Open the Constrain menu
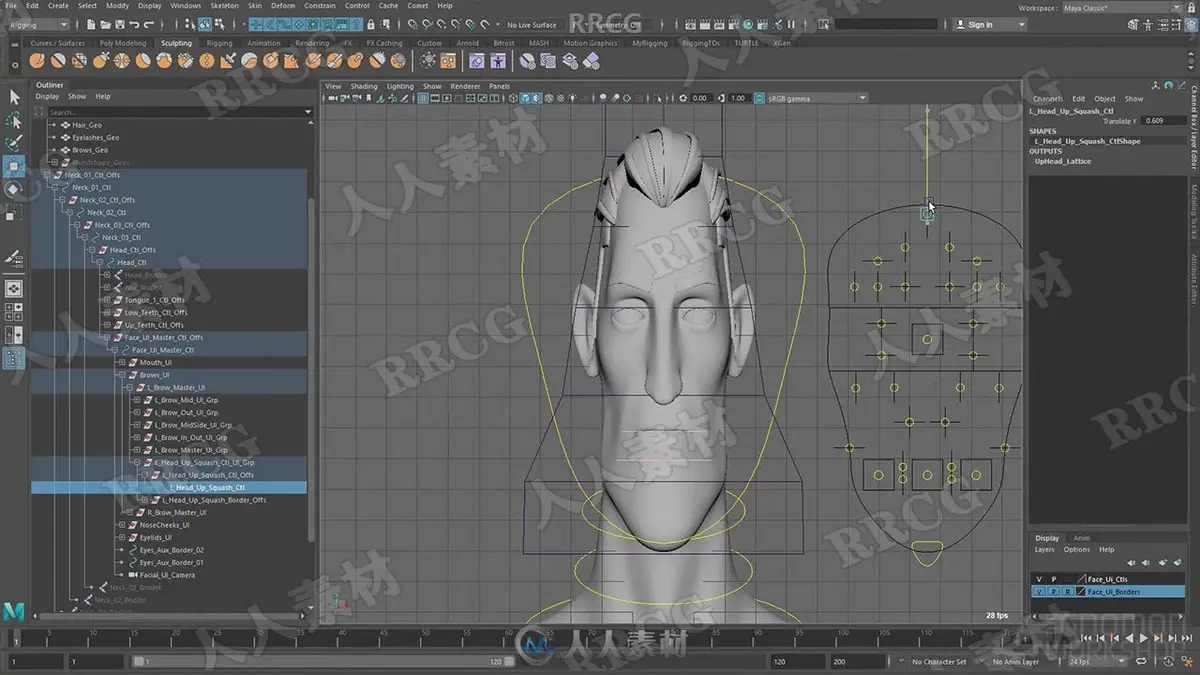 [320, 6]
